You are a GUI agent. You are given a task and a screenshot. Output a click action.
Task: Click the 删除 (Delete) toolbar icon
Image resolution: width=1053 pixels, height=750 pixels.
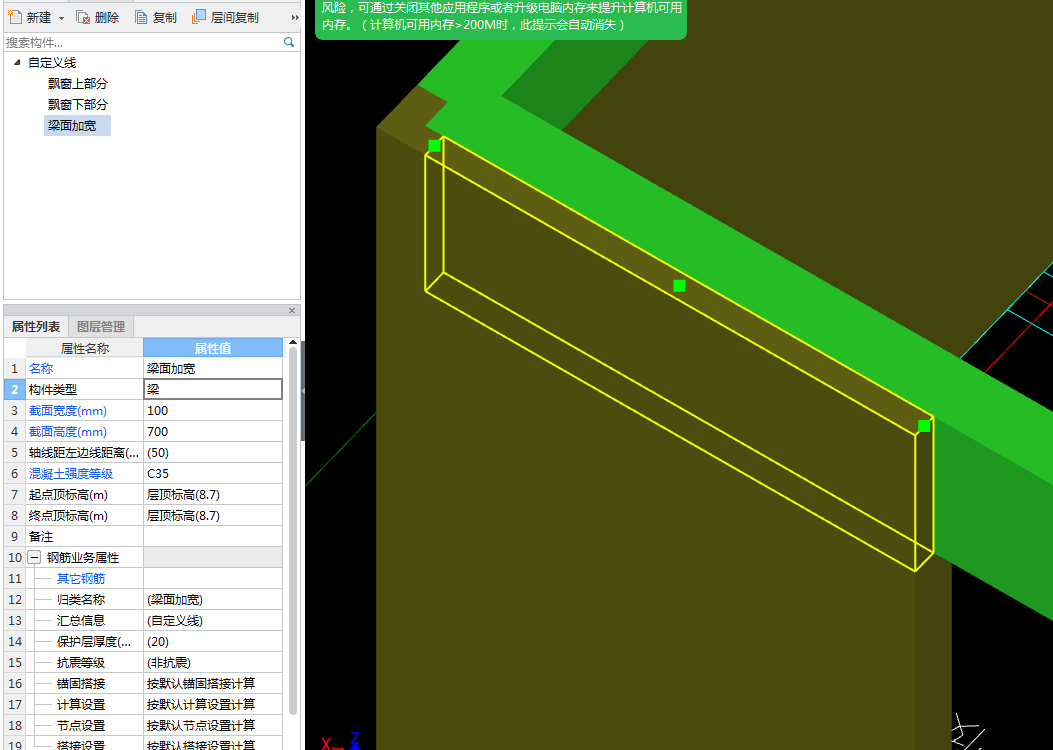click(x=83, y=17)
